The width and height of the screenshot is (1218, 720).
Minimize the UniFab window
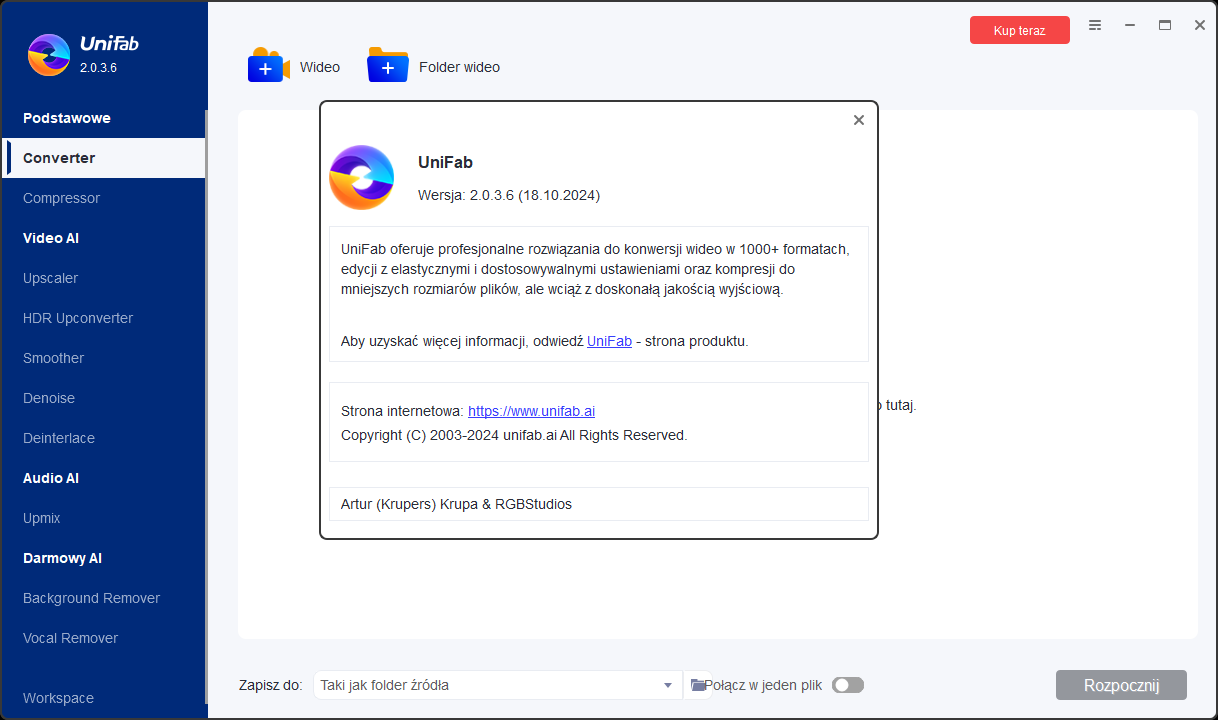pos(1130,25)
